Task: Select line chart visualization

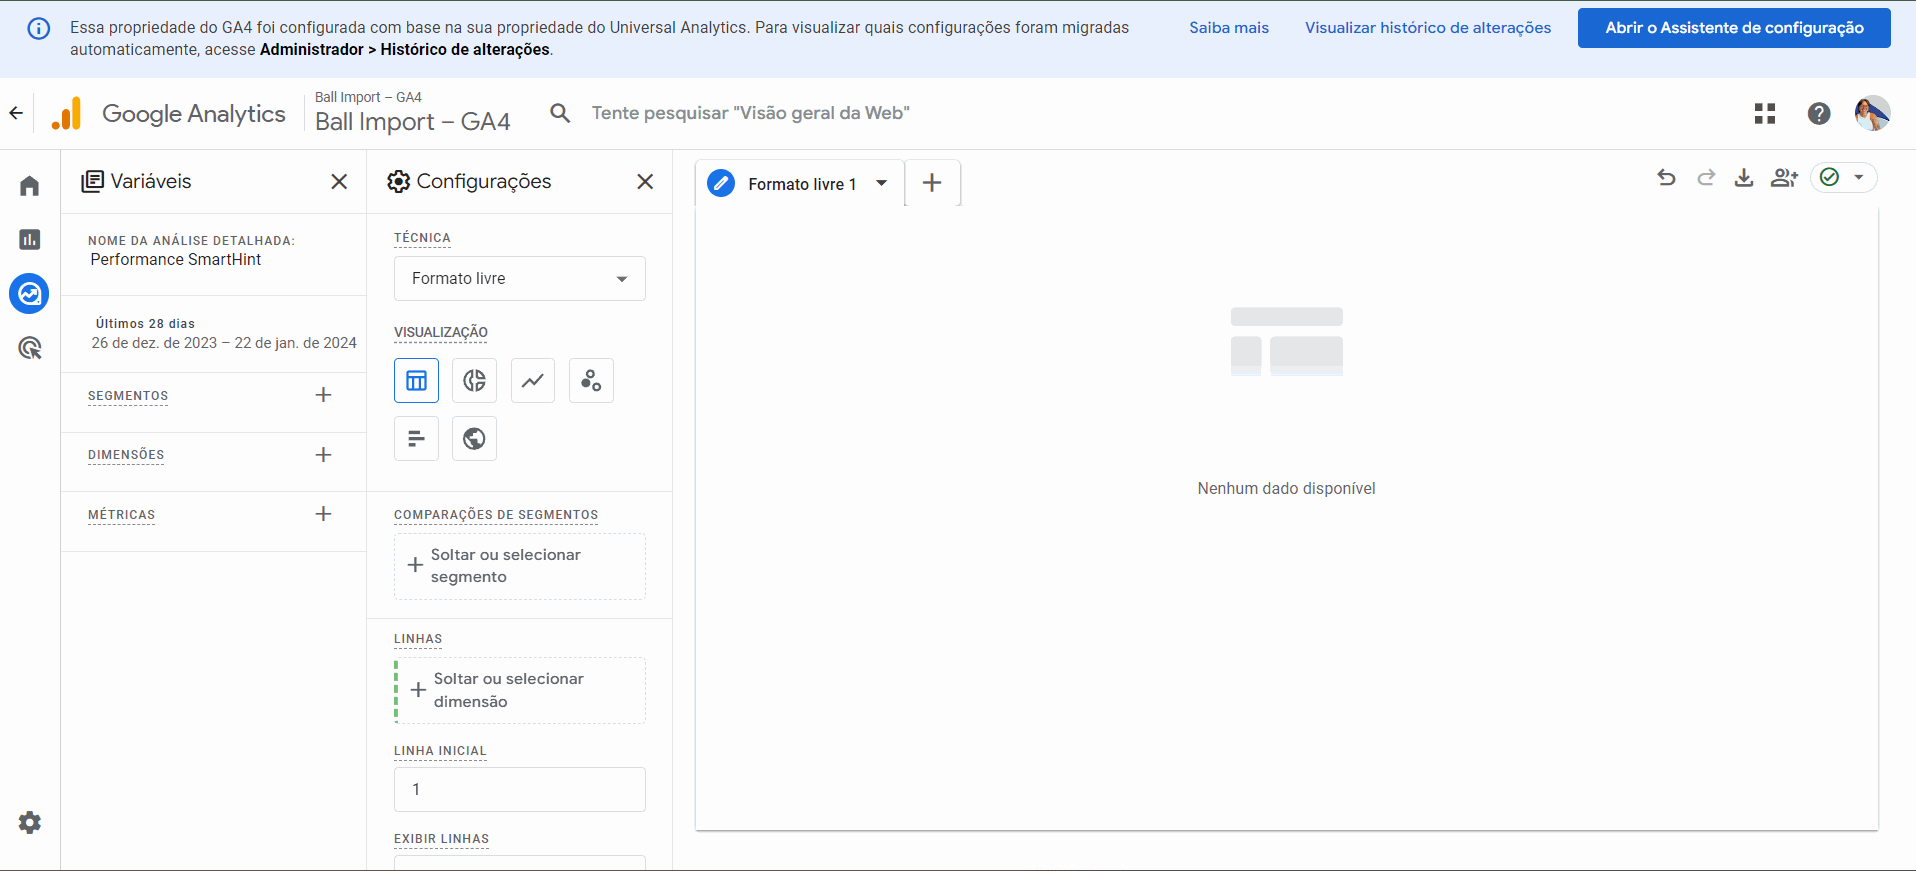Action: coord(533,380)
